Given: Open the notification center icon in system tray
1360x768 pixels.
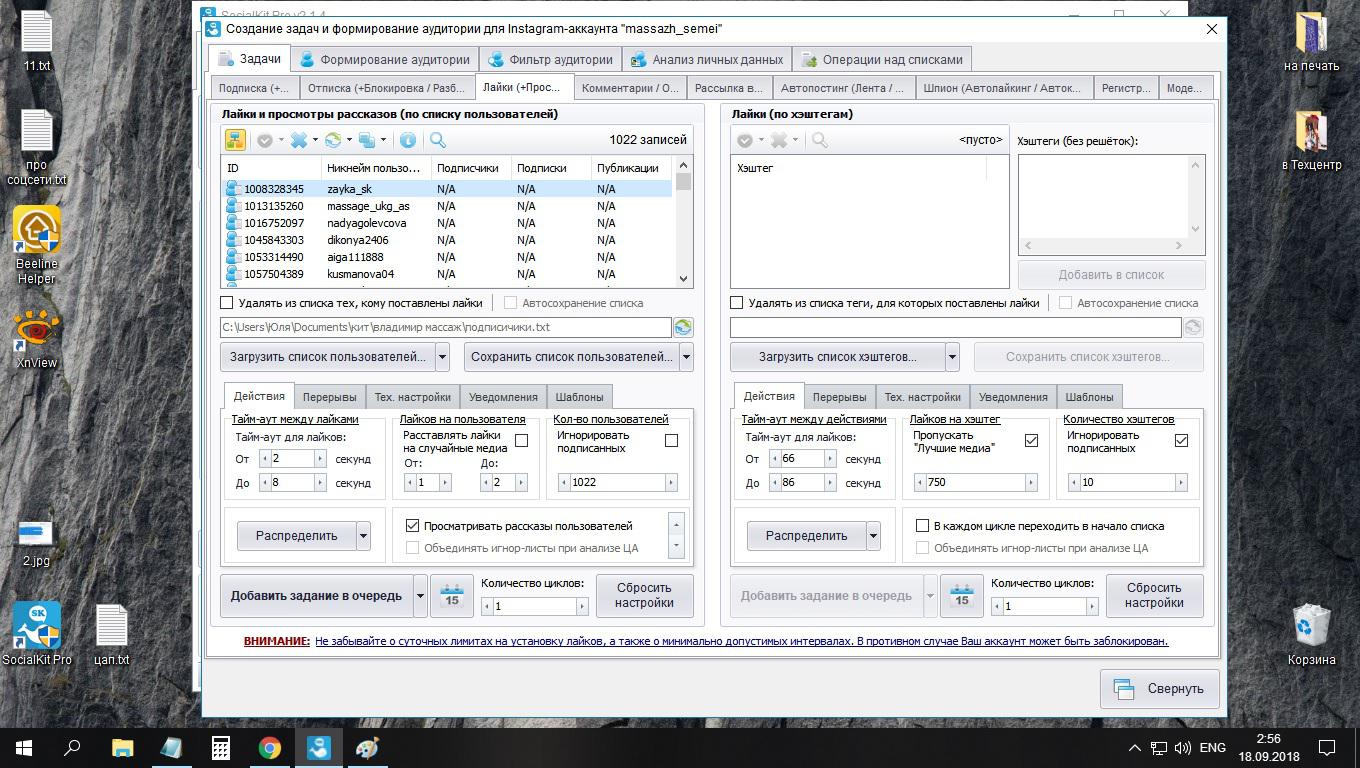Looking at the screenshot, I should click(1327, 747).
